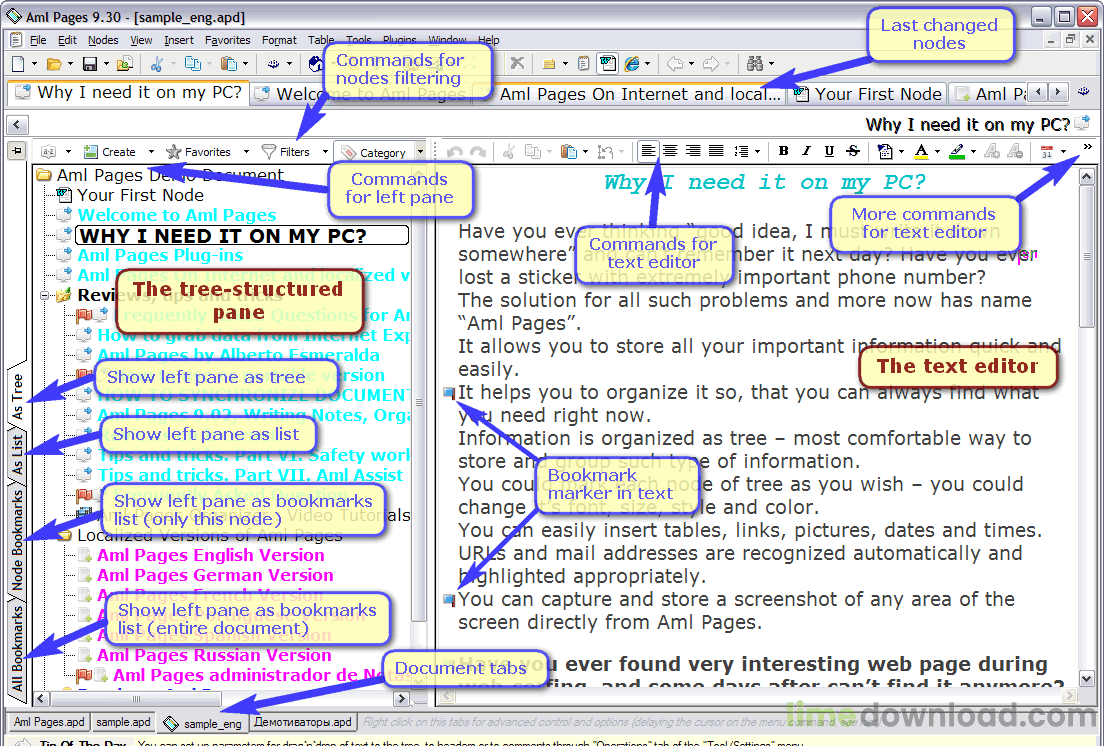Toggle bold formatting in the text editor
Viewport: 1104px width, 746px height.
784,151
